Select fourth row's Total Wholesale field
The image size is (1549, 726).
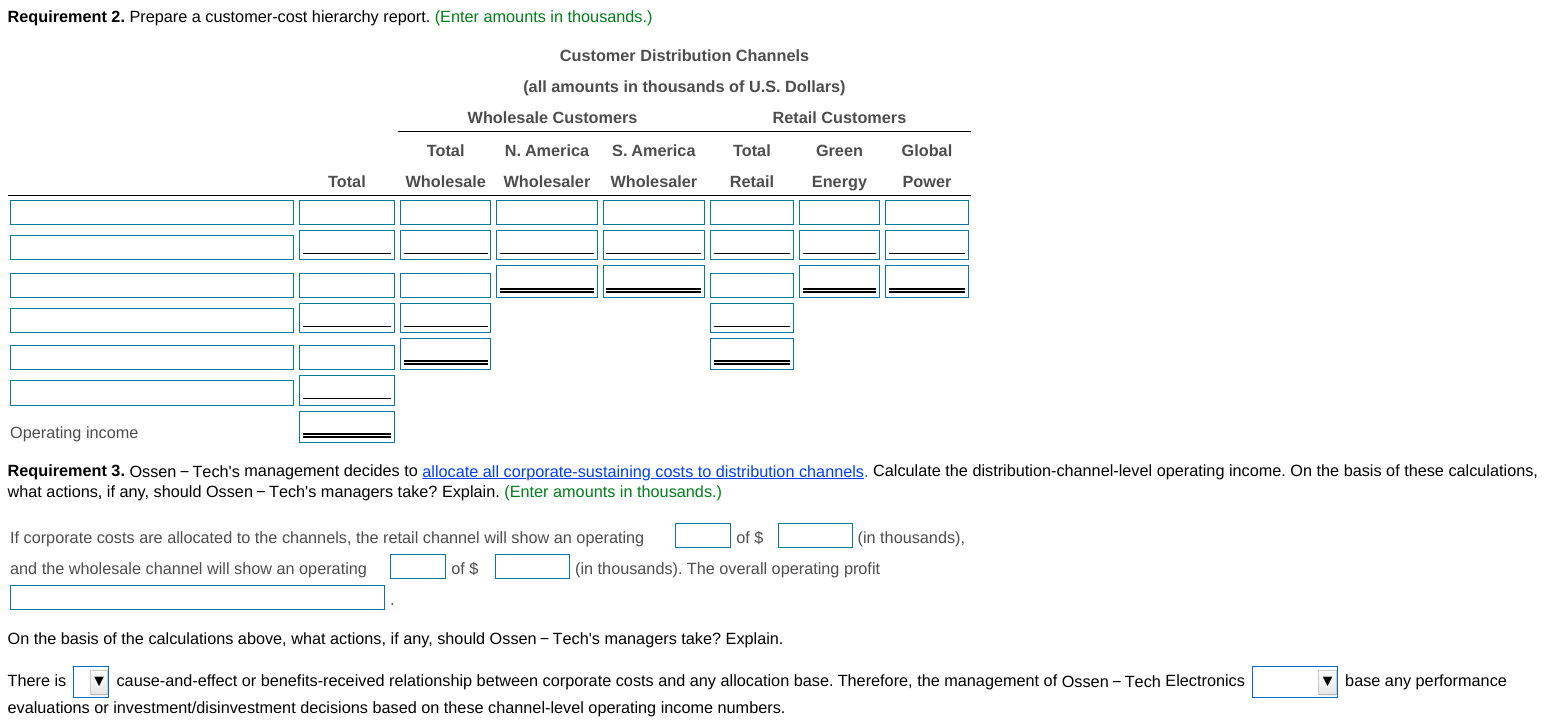pyautogui.click(x=445, y=318)
